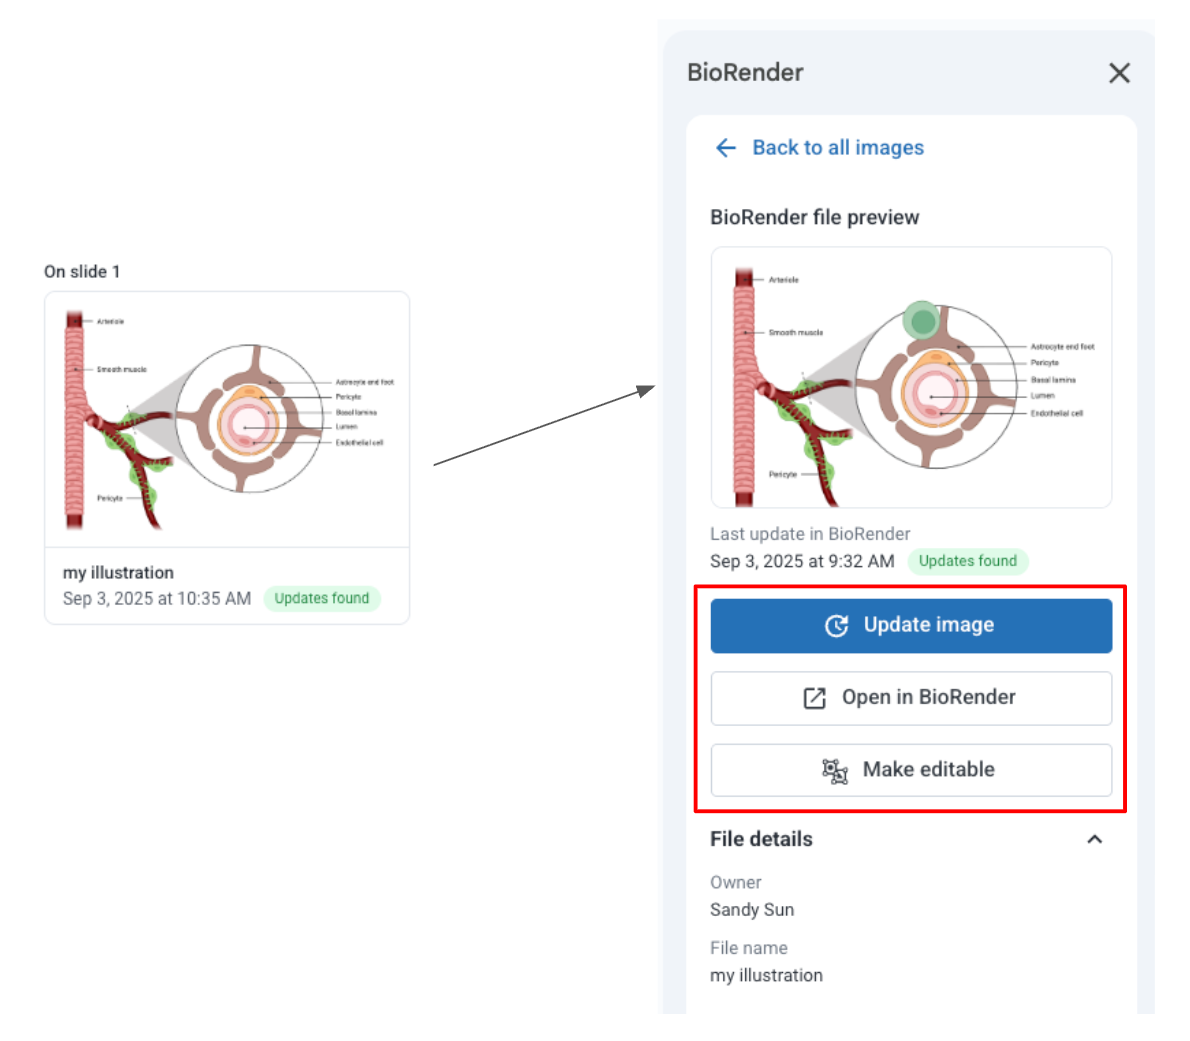Viewport: 1190px width, 1041px height.
Task: Click the On slide 1 label
Action: coord(82,271)
